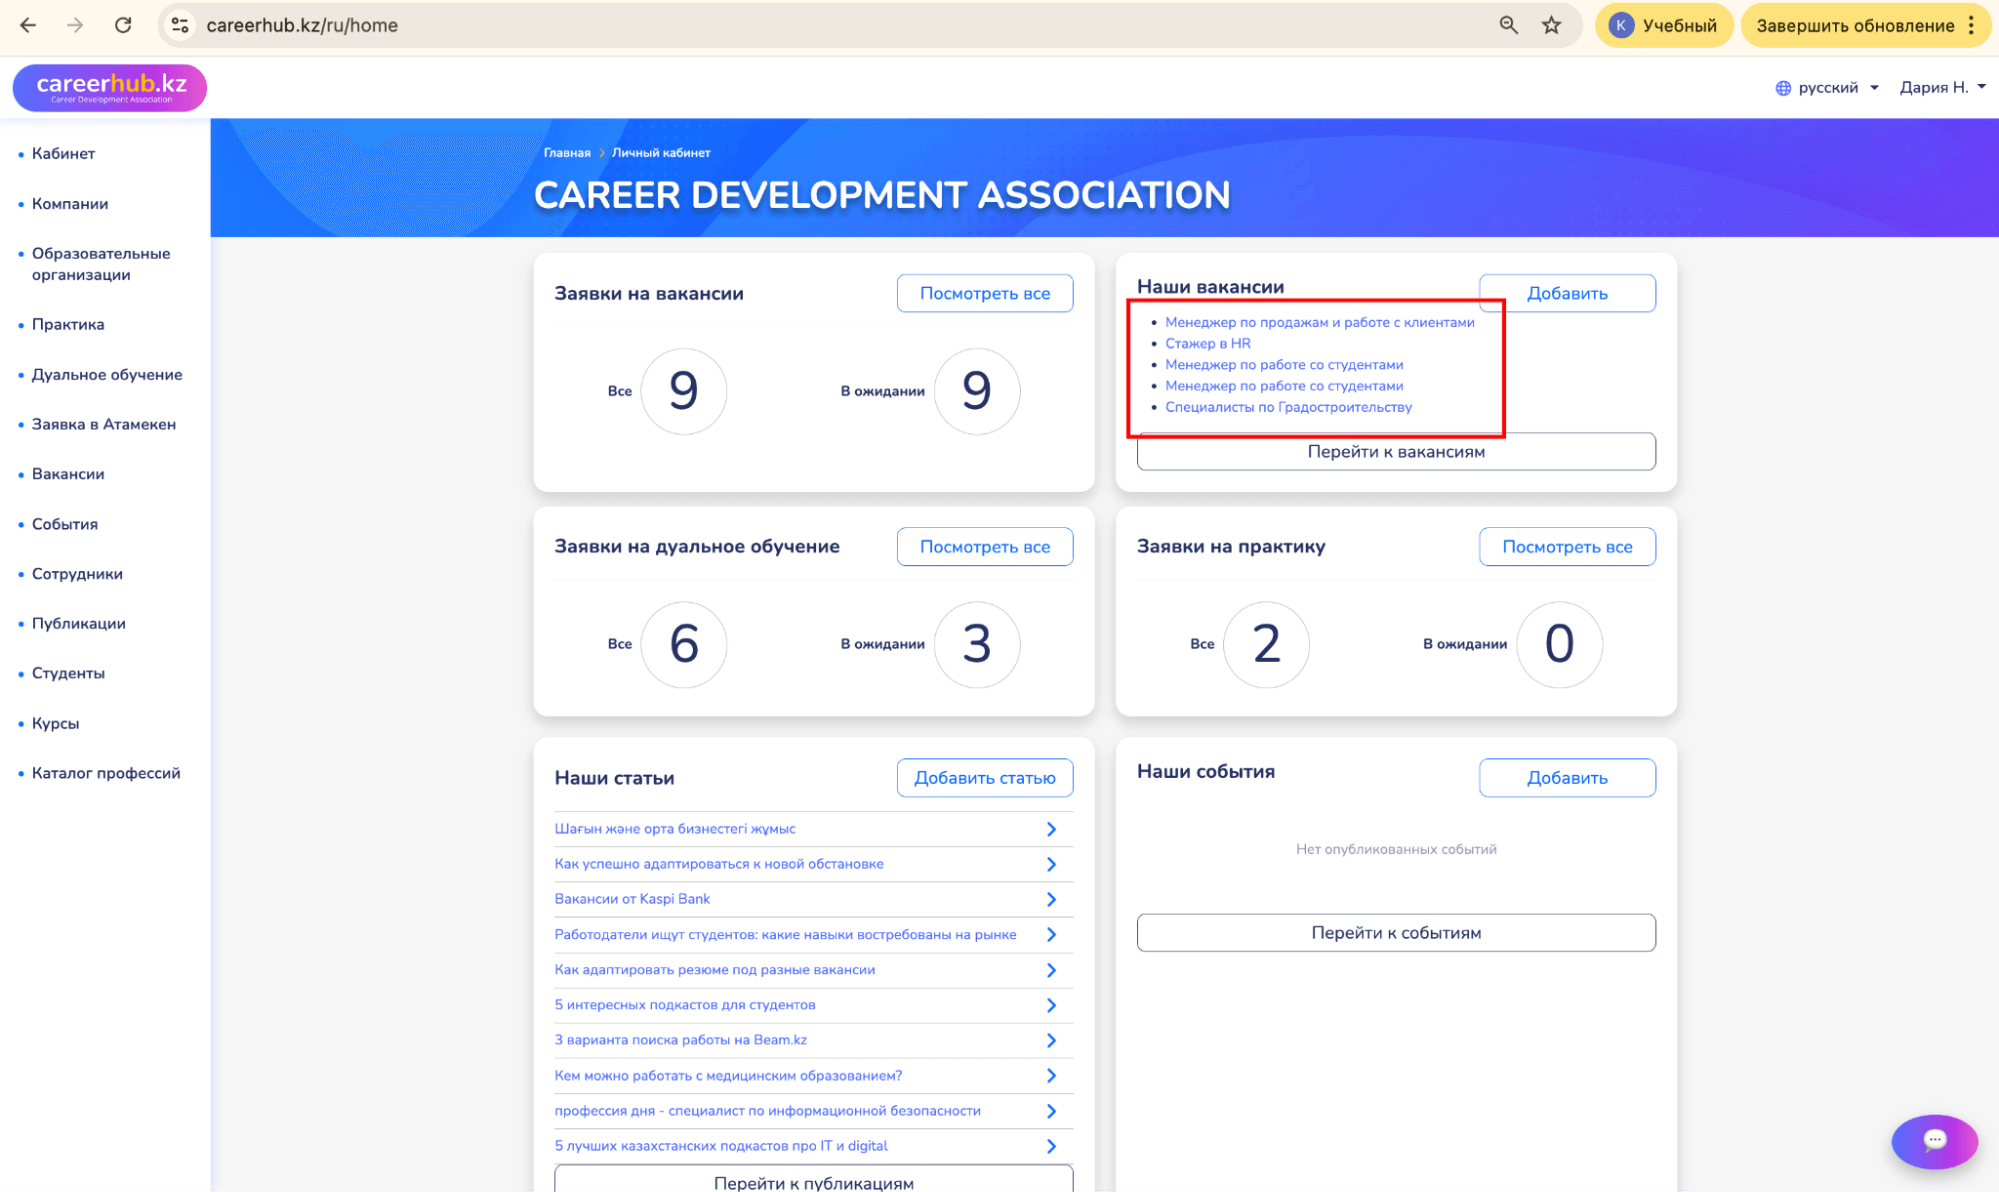Click the browser reload icon

(123, 25)
